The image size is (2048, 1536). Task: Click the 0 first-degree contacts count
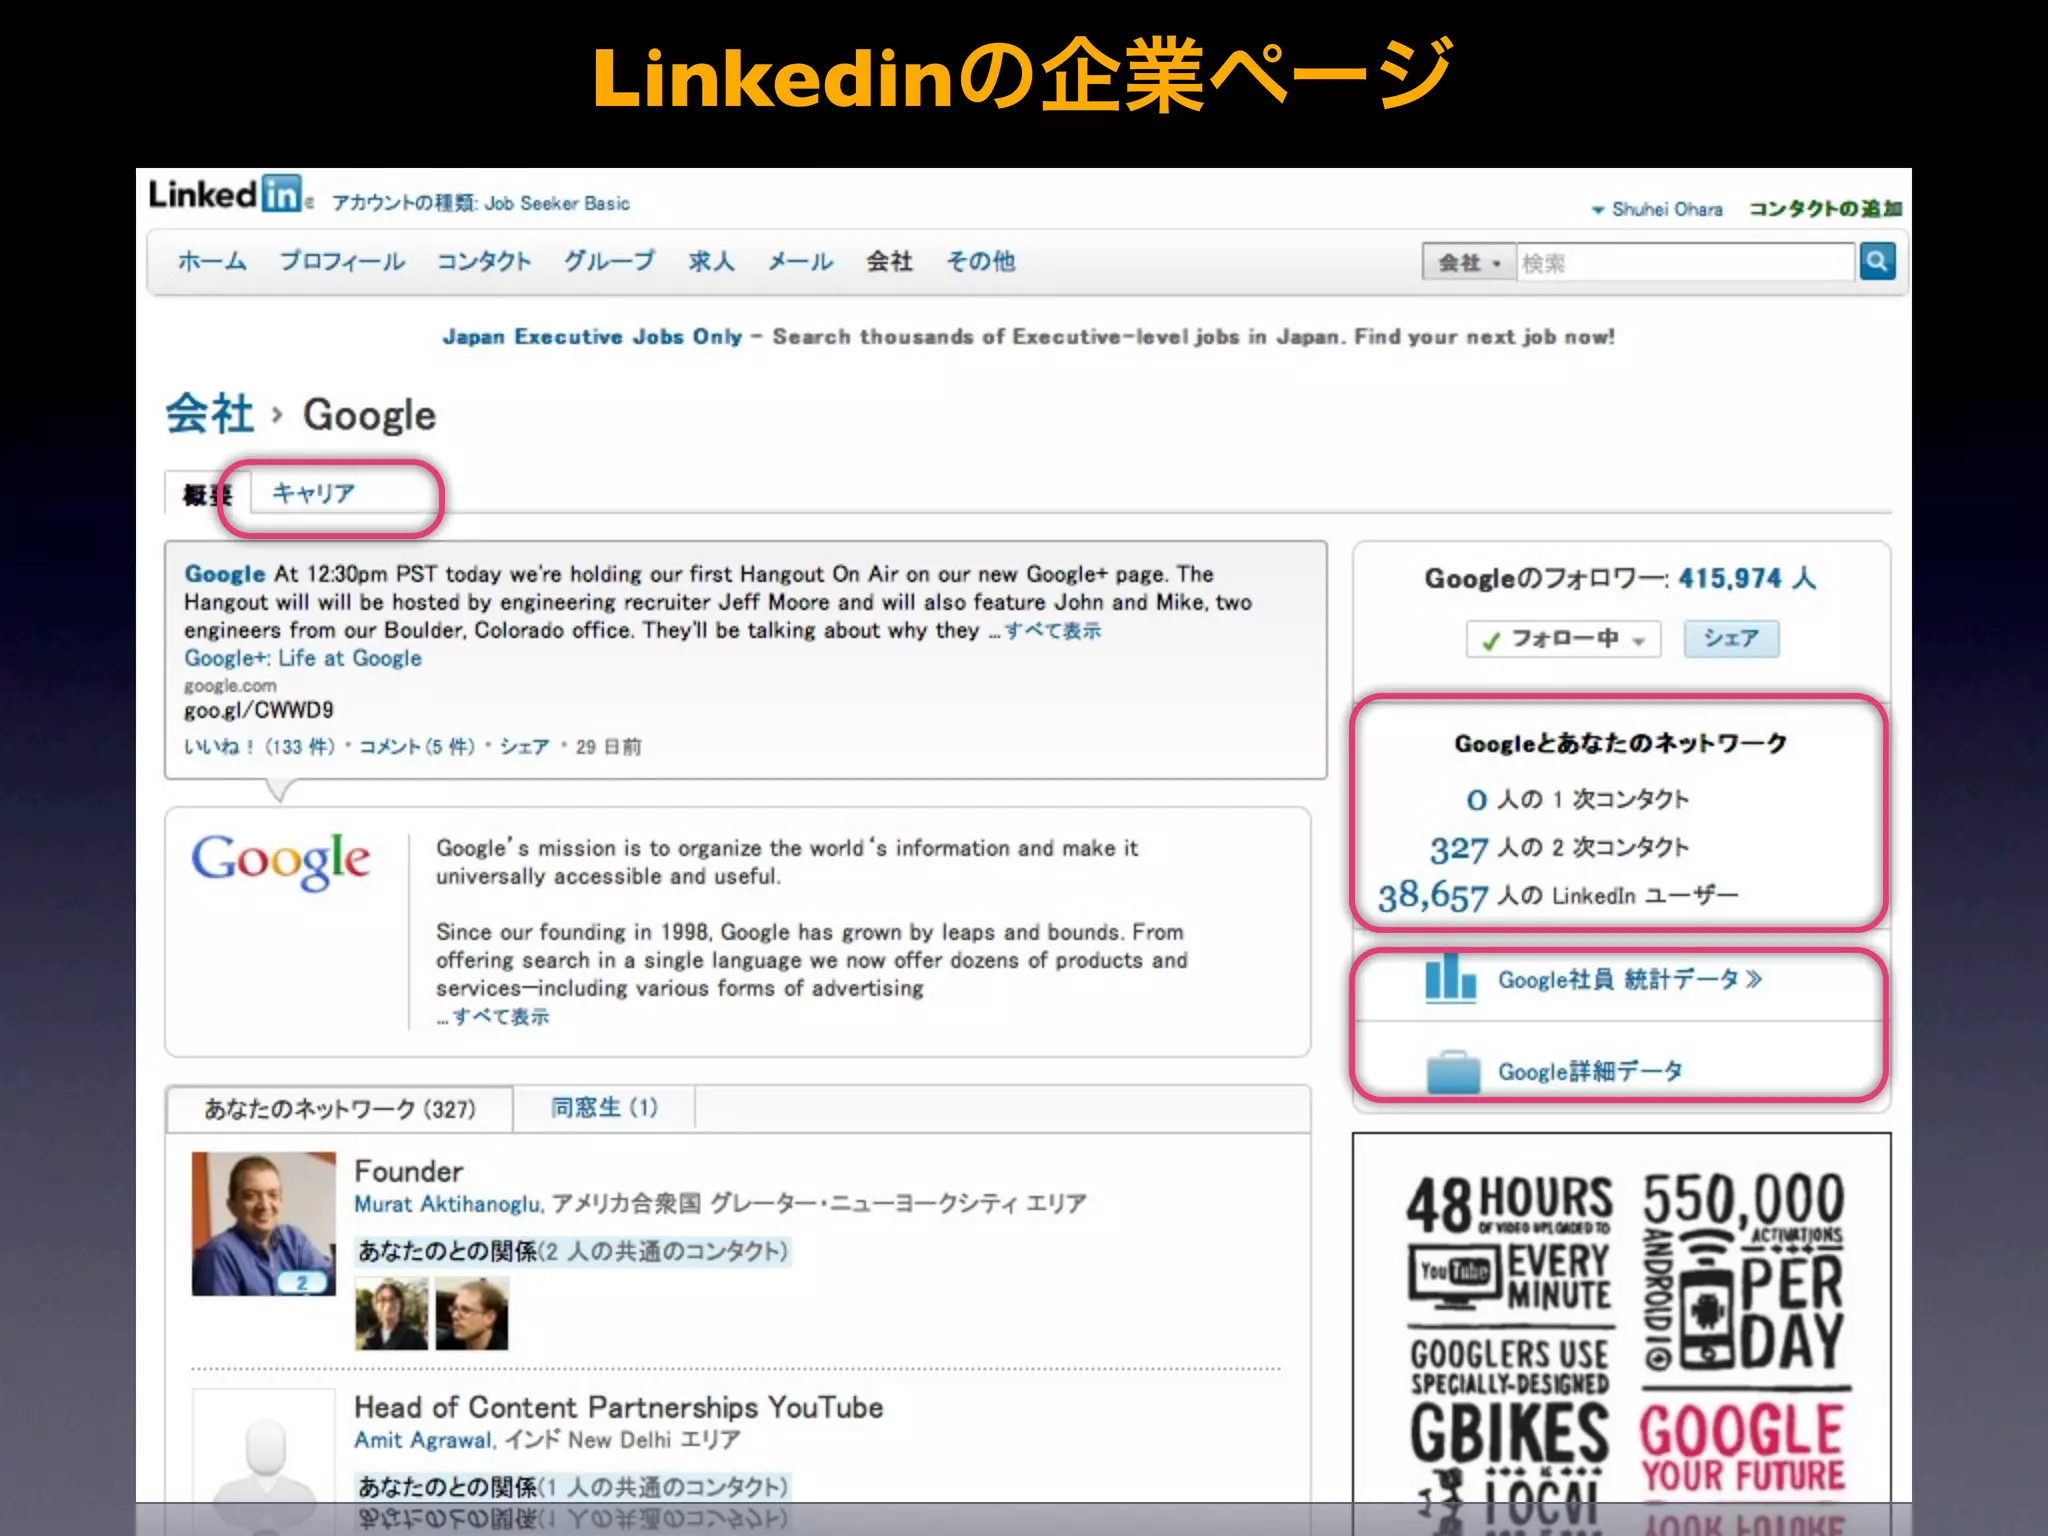(x=1477, y=800)
